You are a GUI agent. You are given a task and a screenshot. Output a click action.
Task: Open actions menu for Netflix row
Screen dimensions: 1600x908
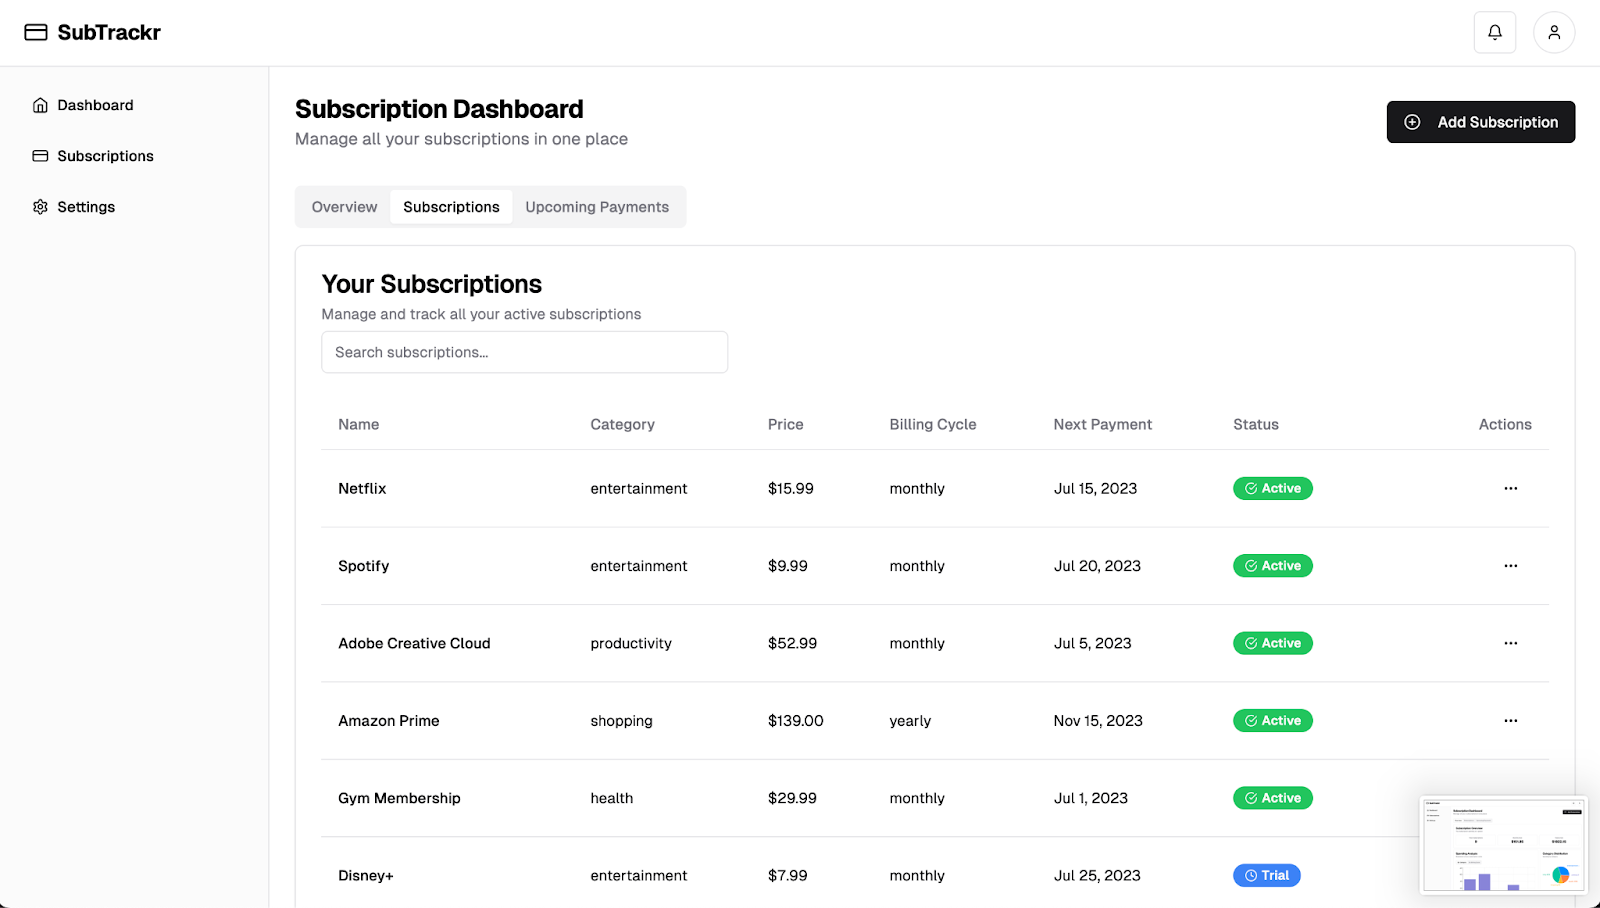tap(1510, 488)
